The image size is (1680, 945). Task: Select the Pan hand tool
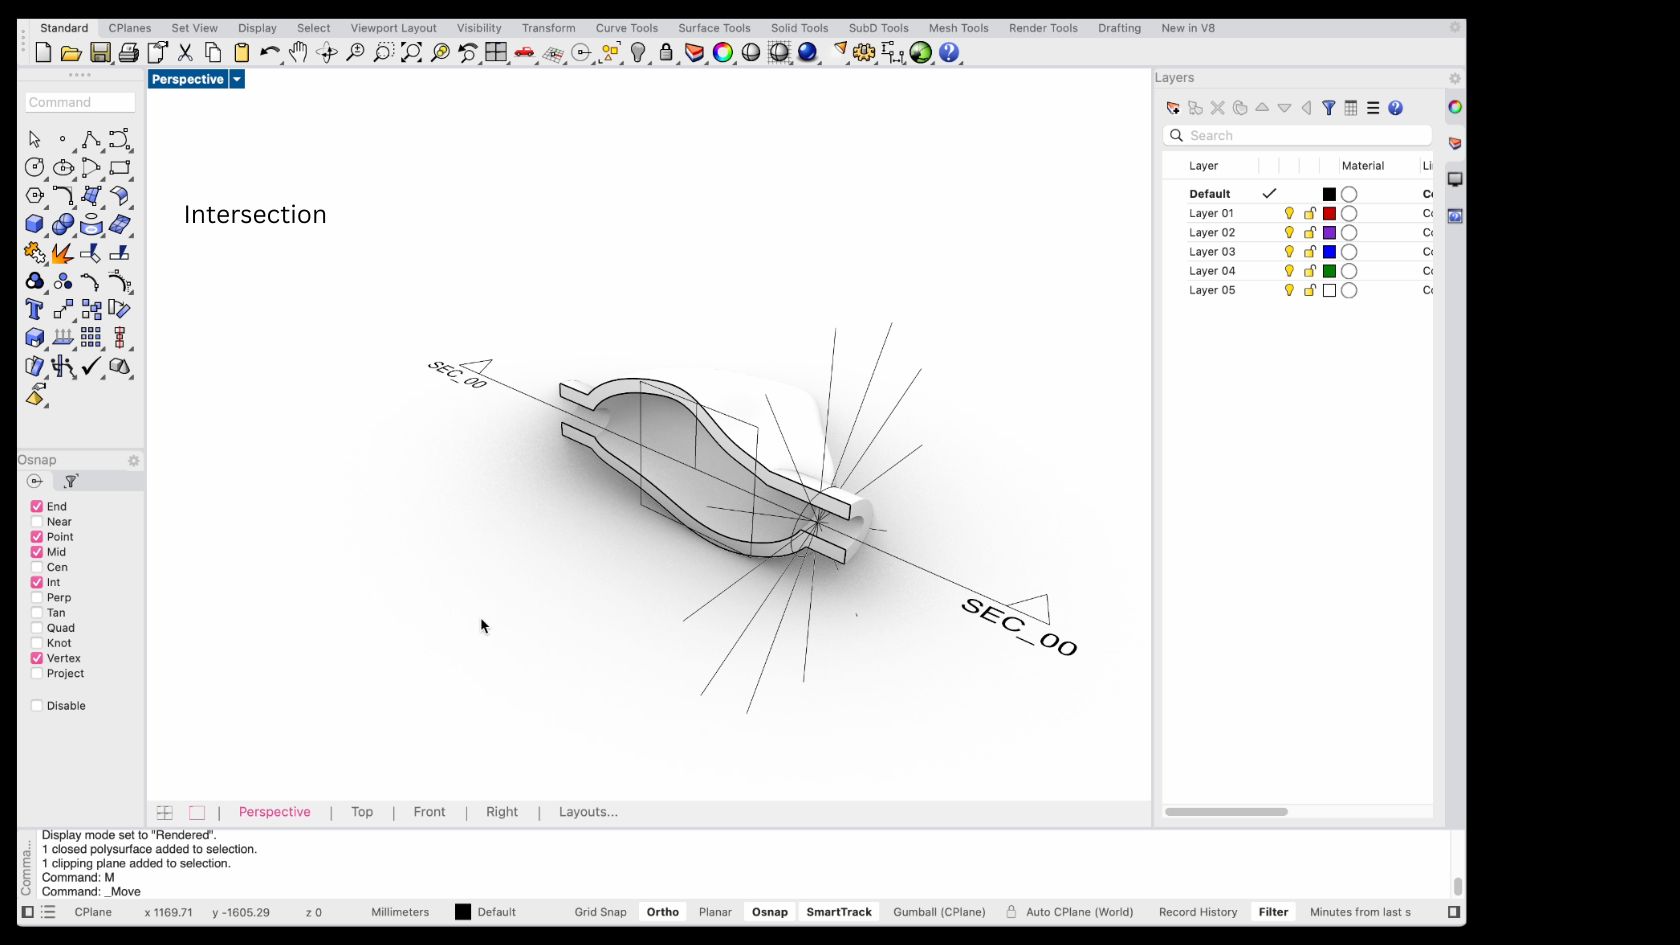[x=298, y=53]
